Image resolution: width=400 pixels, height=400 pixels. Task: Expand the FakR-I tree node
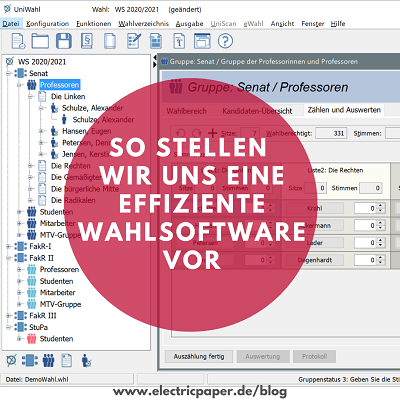click(9, 246)
